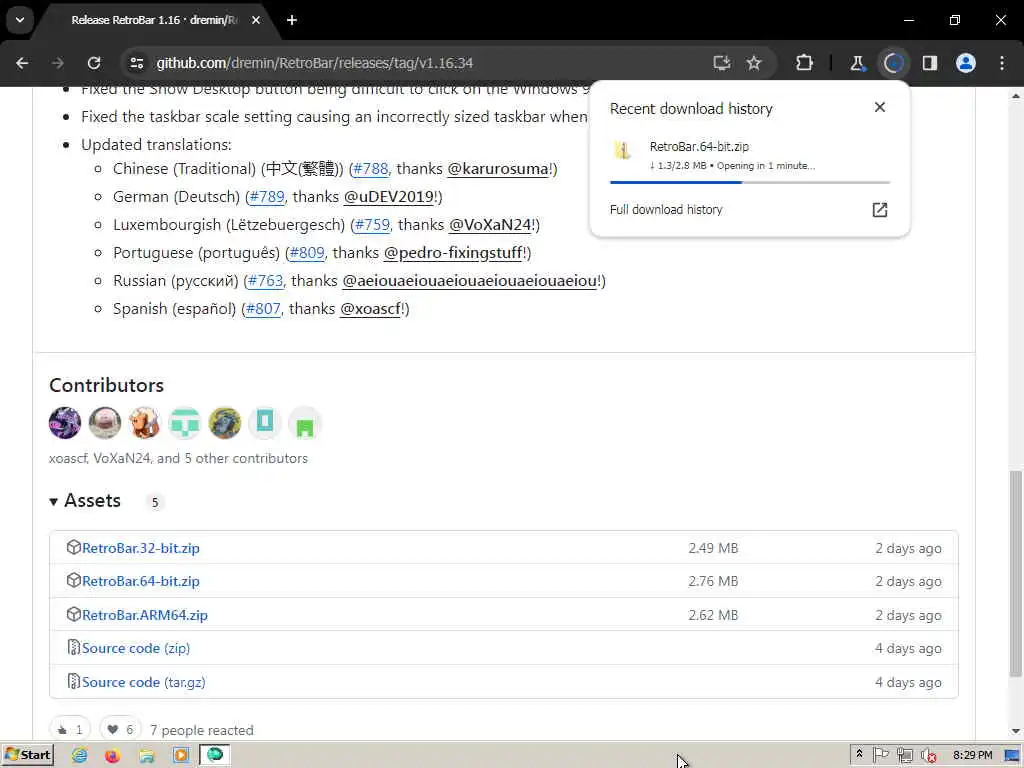Screen dimensions: 1024x768
Task: Open Chrome Labs flask icon
Action: (x=857, y=63)
